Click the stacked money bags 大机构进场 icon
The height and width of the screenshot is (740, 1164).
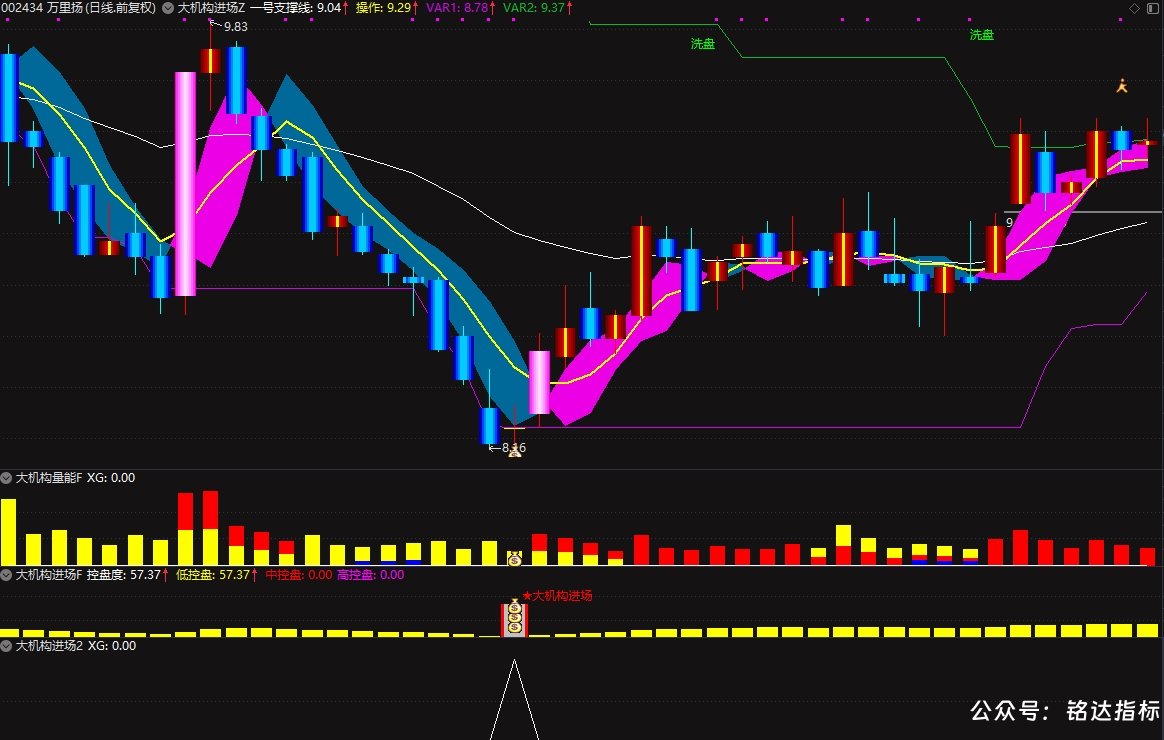[x=514, y=618]
